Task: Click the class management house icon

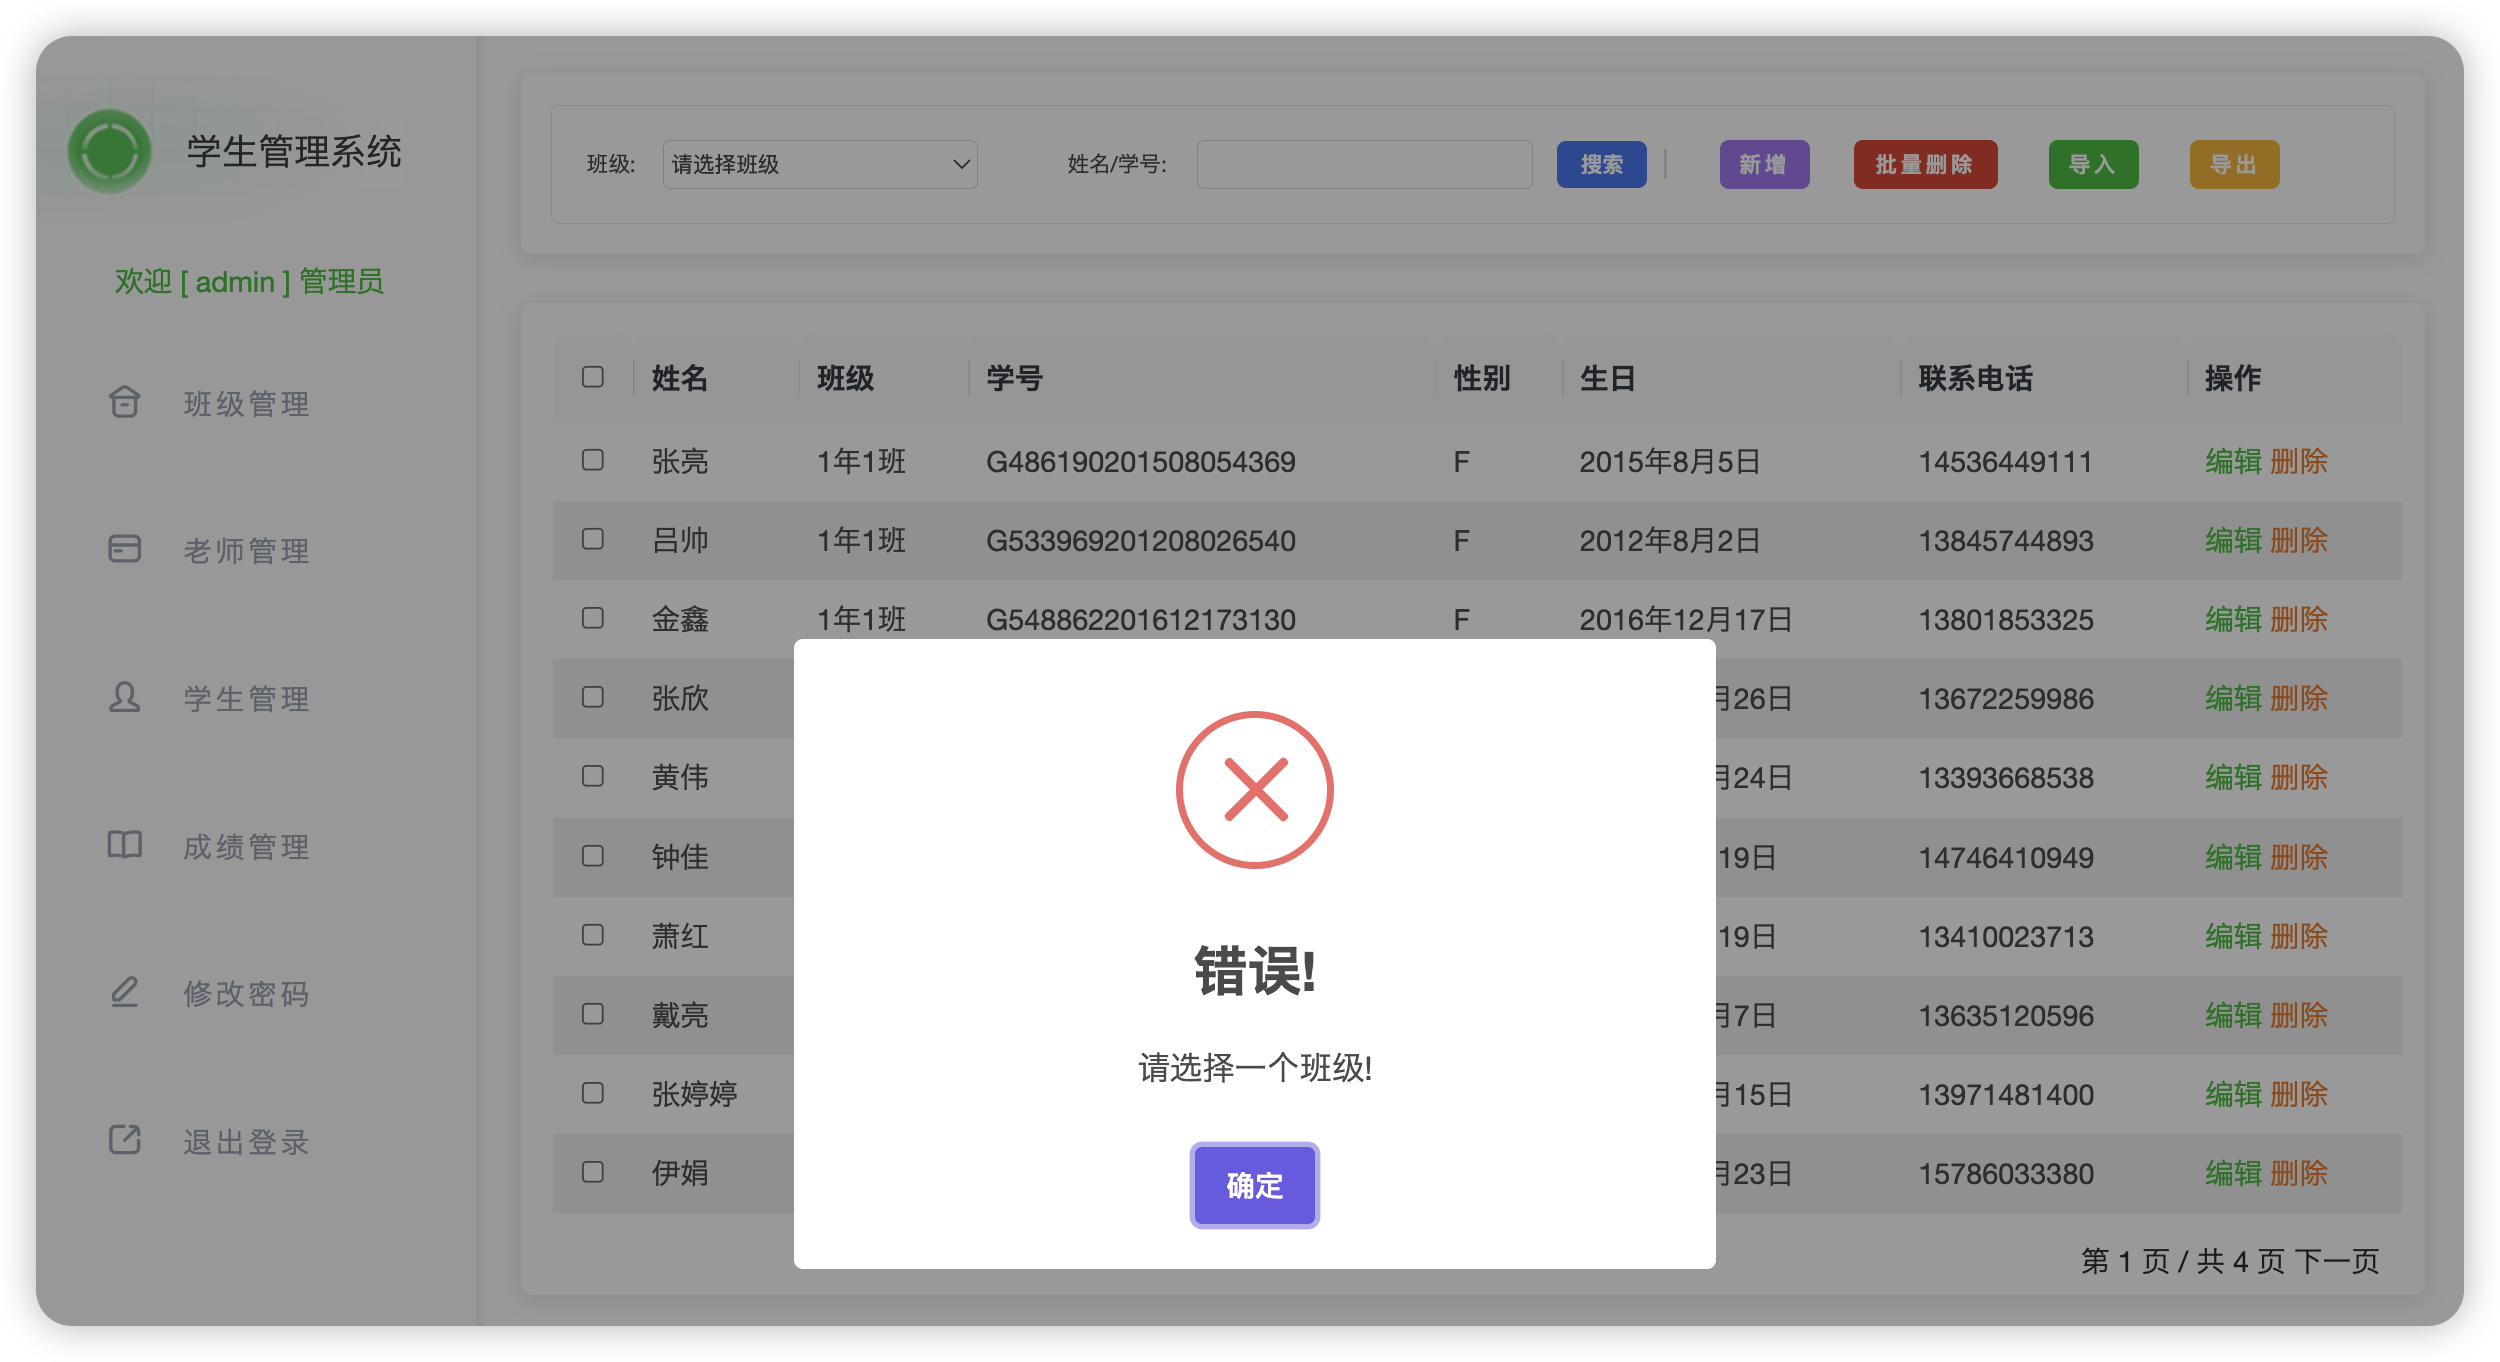Action: click(x=124, y=402)
